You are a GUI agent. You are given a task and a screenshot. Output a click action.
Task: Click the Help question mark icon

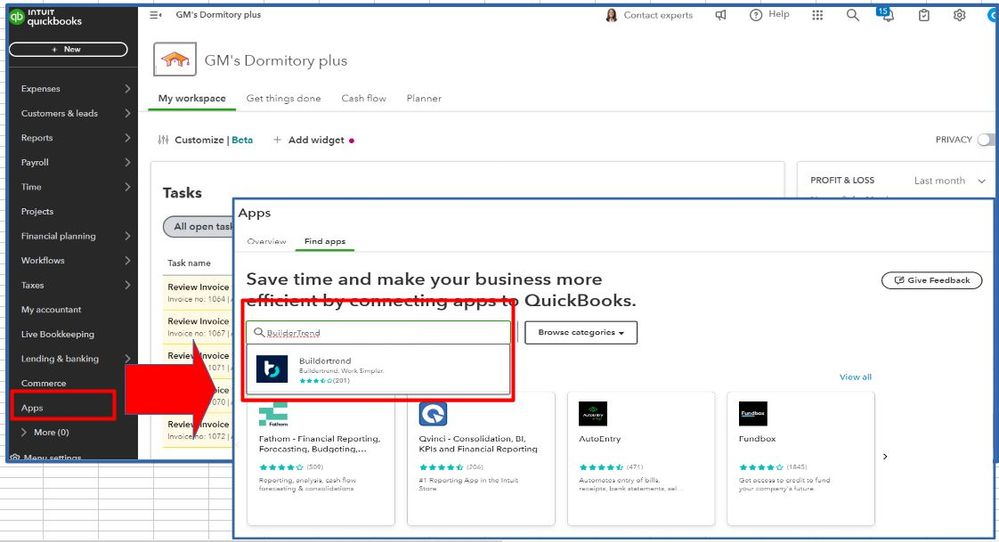[756, 15]
